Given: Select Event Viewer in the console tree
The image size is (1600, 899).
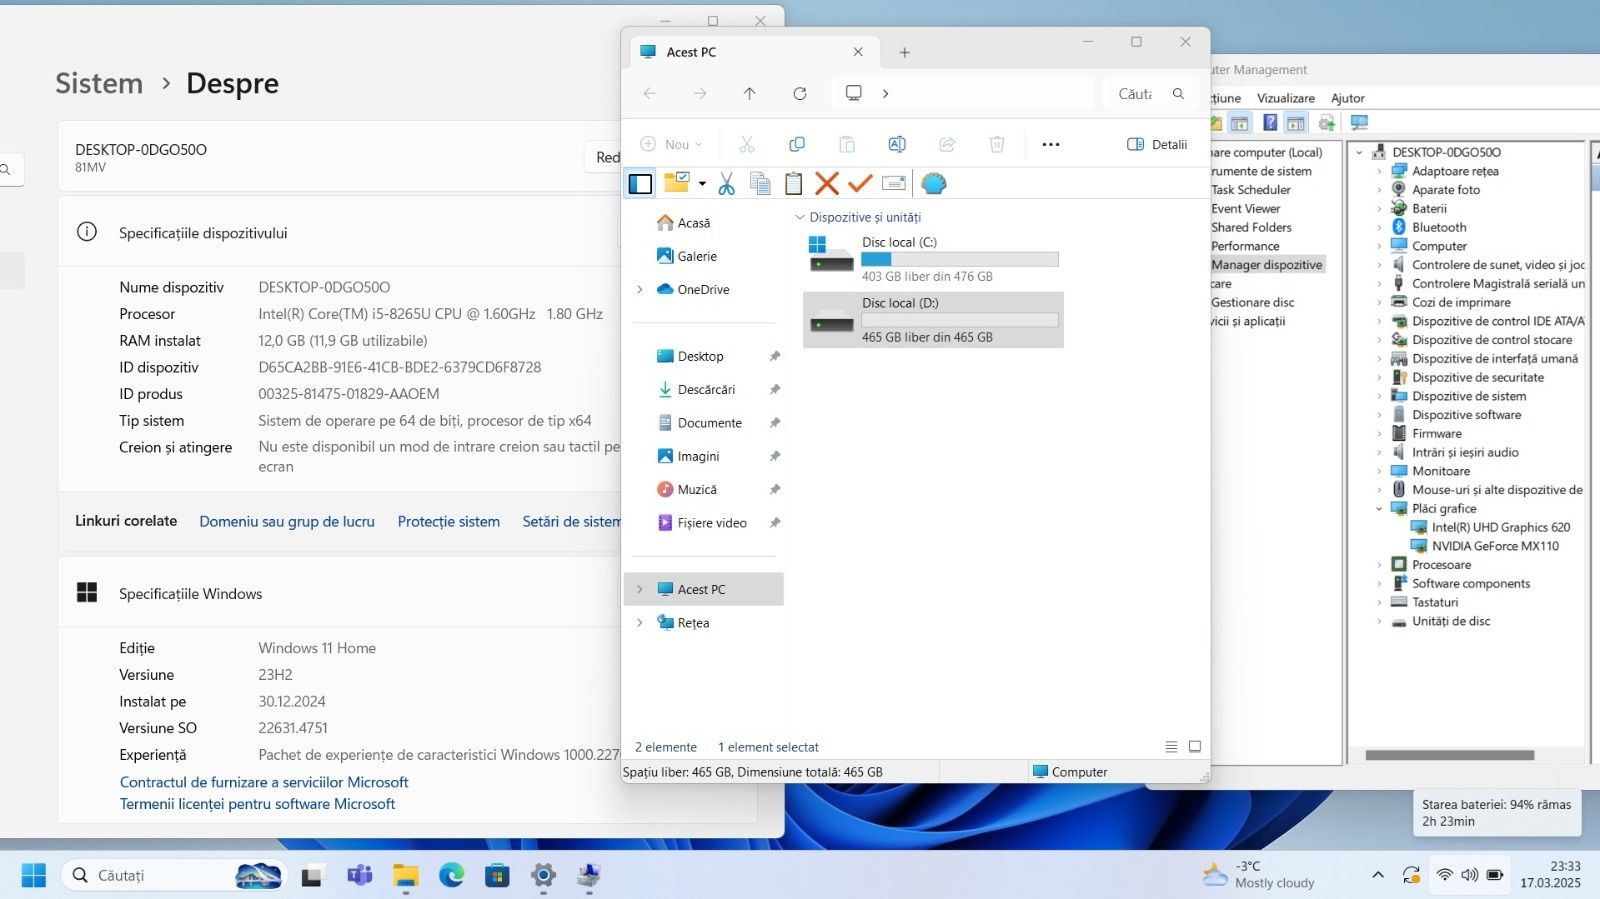Looking at the screenshot, I should pos(1245,209).
